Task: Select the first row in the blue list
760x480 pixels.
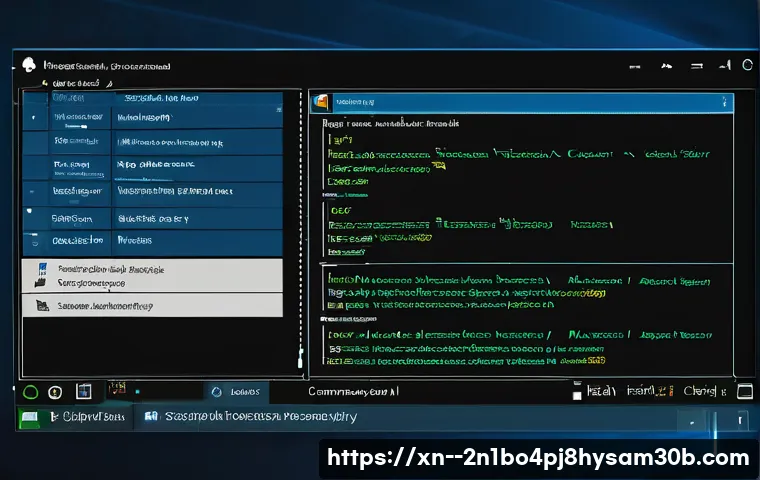Action: coord(160,99)
